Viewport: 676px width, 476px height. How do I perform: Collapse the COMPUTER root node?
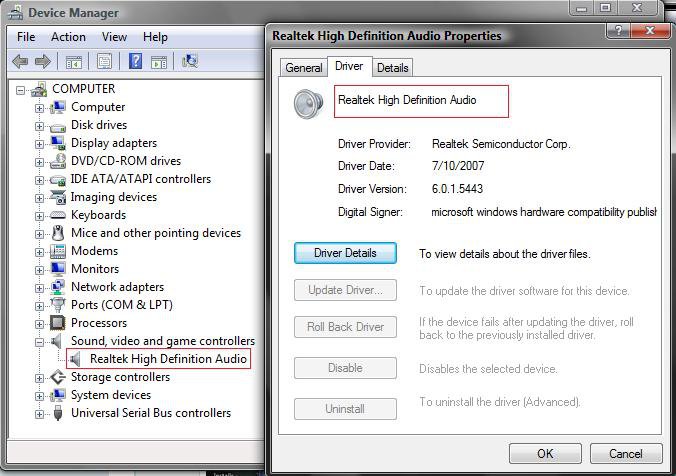(x=20, y=90)
